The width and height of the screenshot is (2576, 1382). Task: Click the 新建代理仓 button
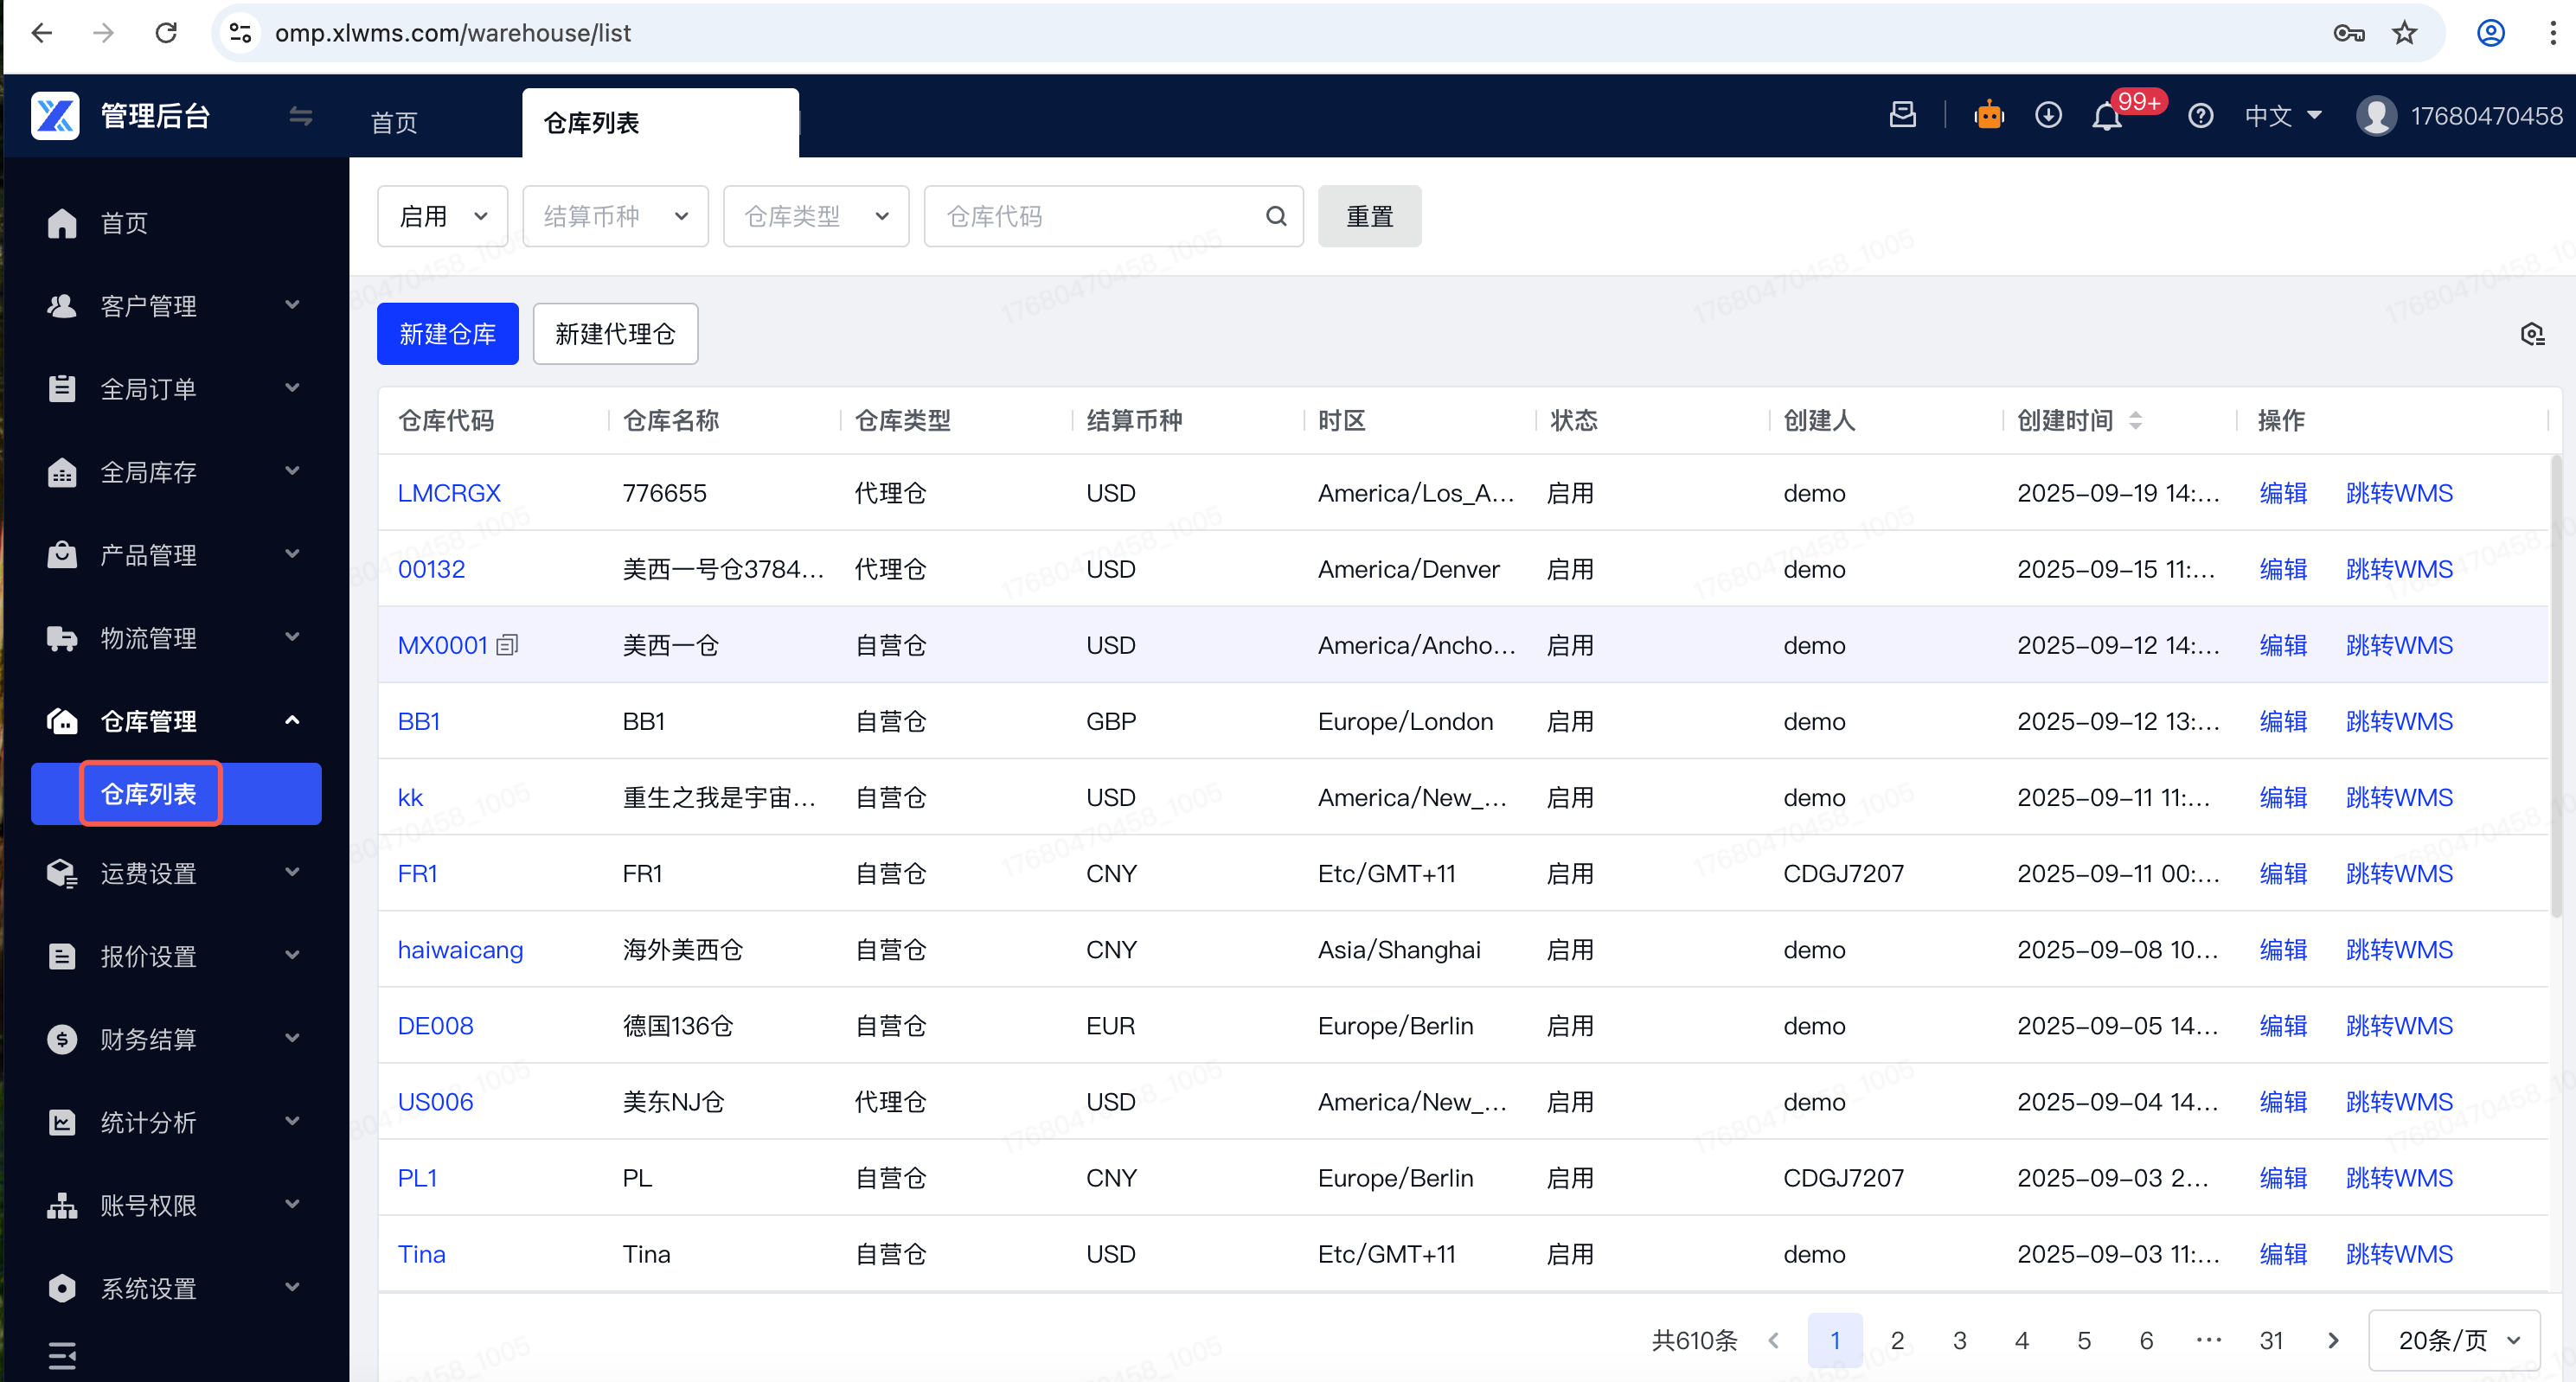click(615, 334)
